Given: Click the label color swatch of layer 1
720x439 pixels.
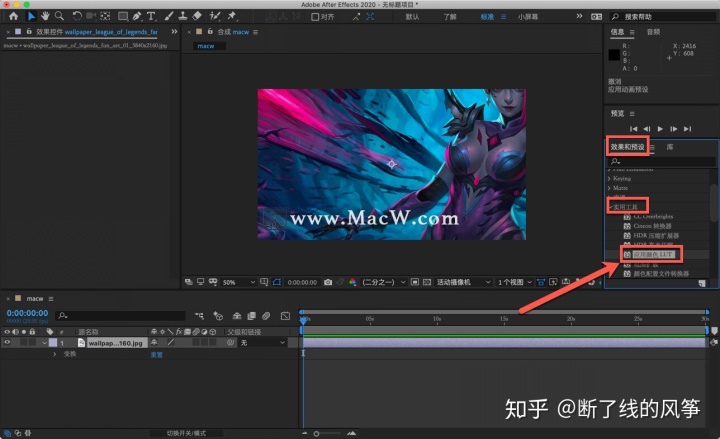Looking at the screenshot, I should pyautogui.click(x=53, y=343).
